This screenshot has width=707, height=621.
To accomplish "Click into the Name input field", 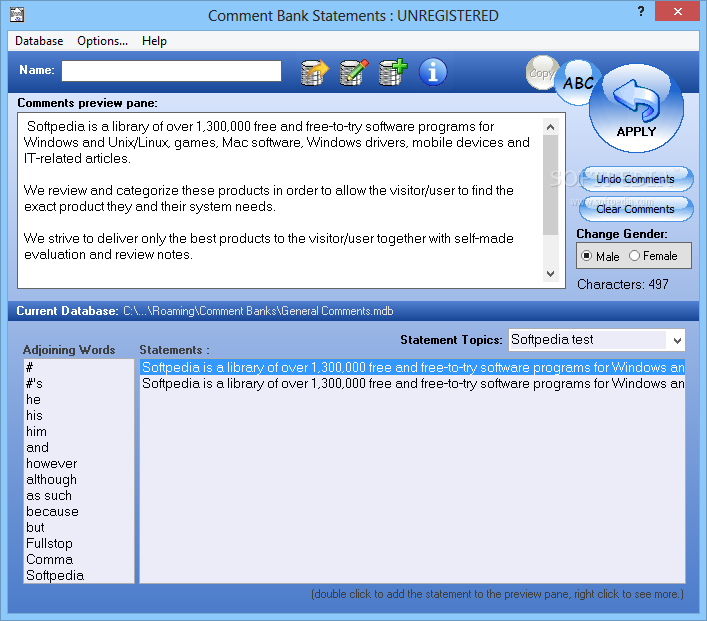I will click(x=171, y=71).
